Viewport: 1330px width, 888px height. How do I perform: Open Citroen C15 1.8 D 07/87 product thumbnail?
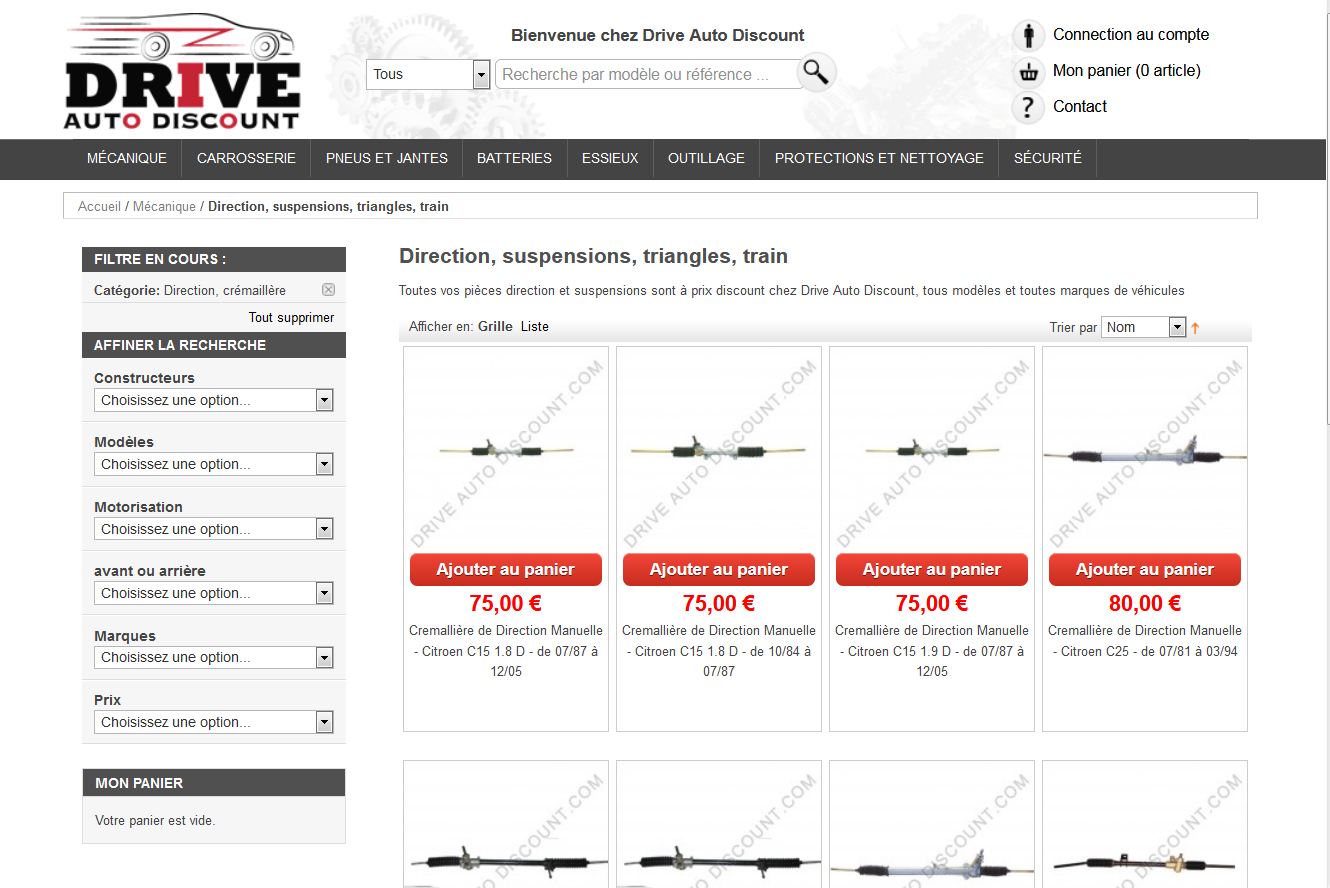coord(506,451)
